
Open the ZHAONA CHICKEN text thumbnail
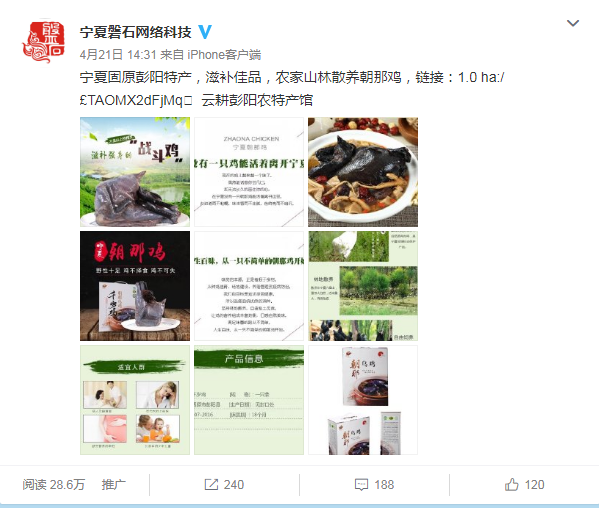pyautogui.click(x=249, y=172)
